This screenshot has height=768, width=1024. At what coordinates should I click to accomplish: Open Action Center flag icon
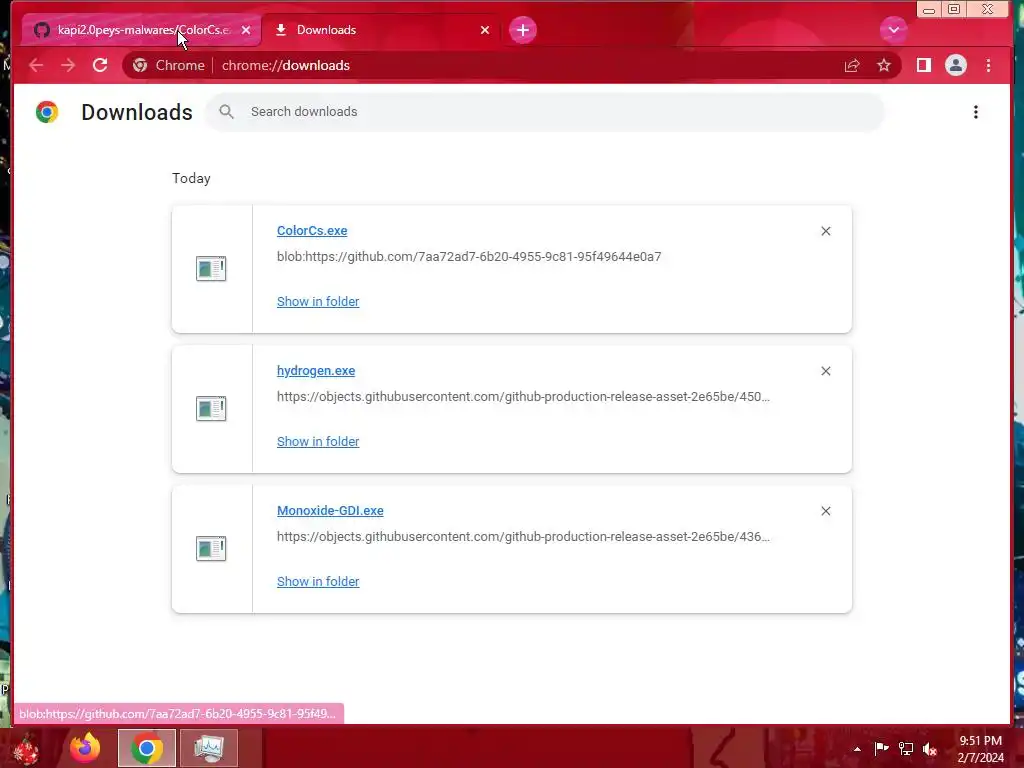(x=882, y=748)
